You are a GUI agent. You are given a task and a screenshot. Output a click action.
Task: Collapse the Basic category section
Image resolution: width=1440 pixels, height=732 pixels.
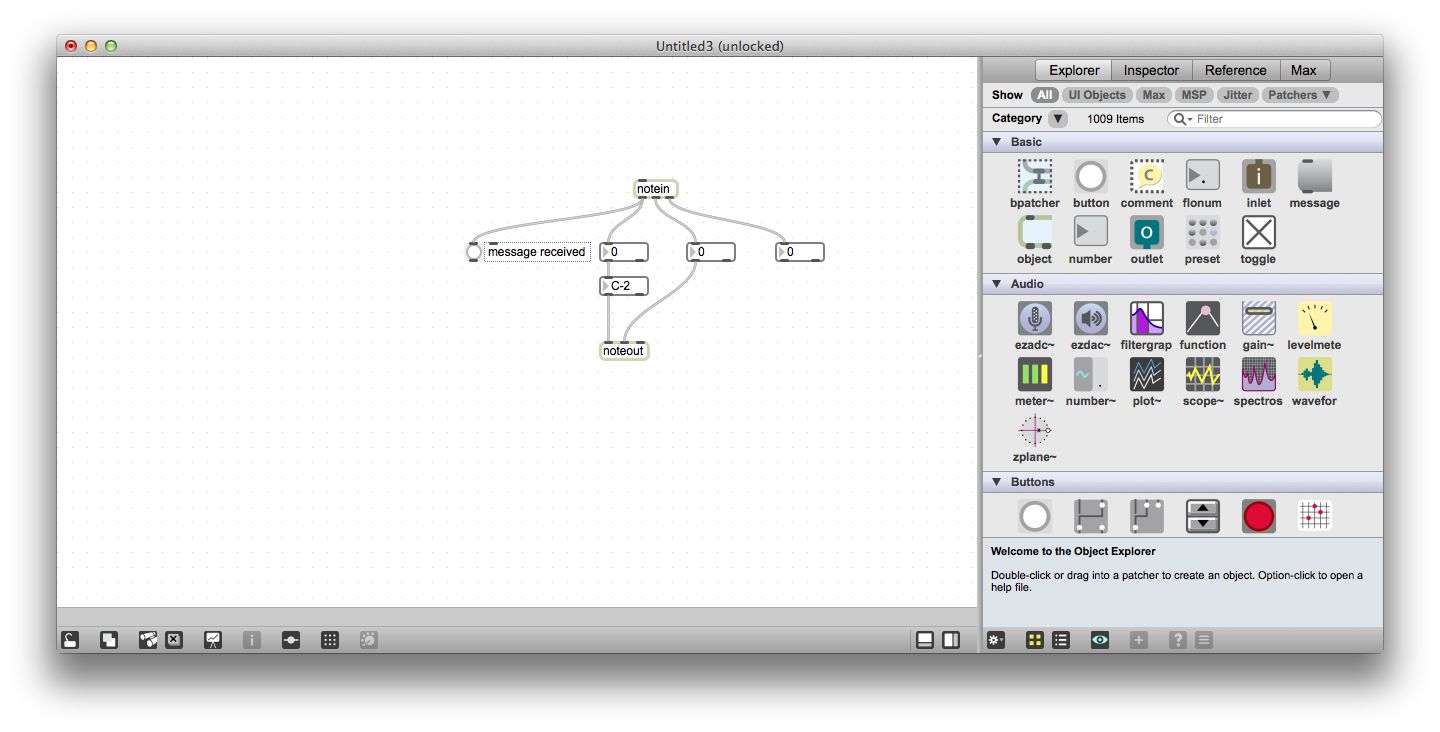point(996,142)
